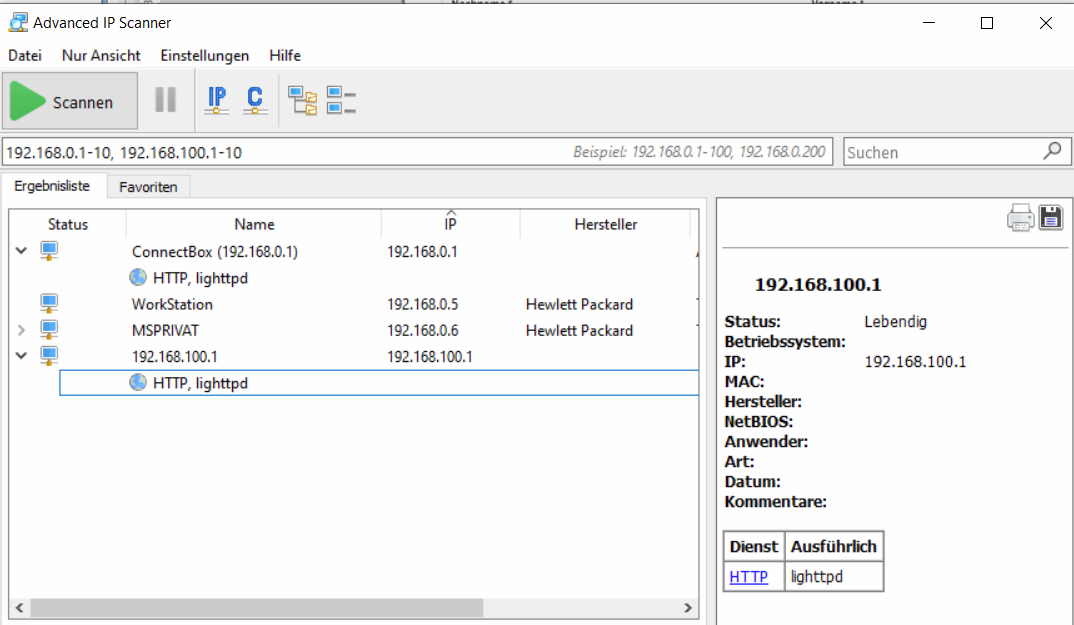The width and height of the screenshot is (1074, 625).
Task: Collapse the ConnectBox device entry
Action: (x=21, y=251)
